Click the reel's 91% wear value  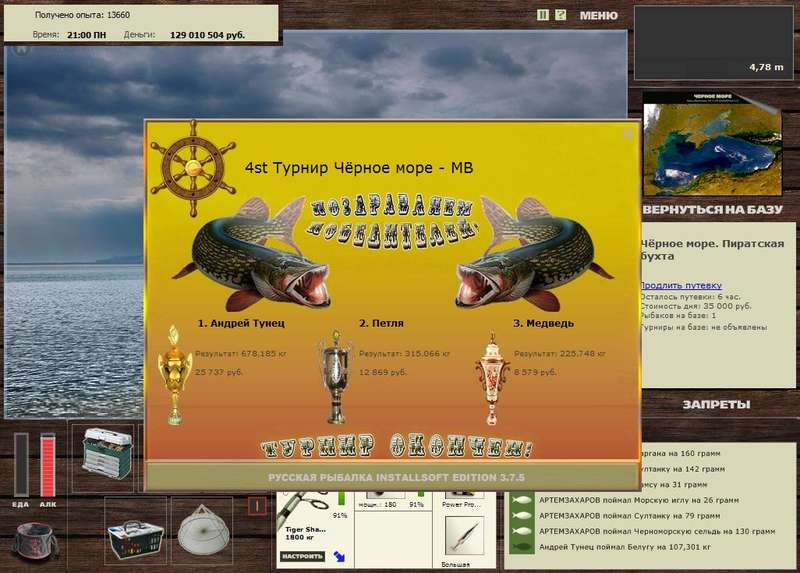(416, 504)
